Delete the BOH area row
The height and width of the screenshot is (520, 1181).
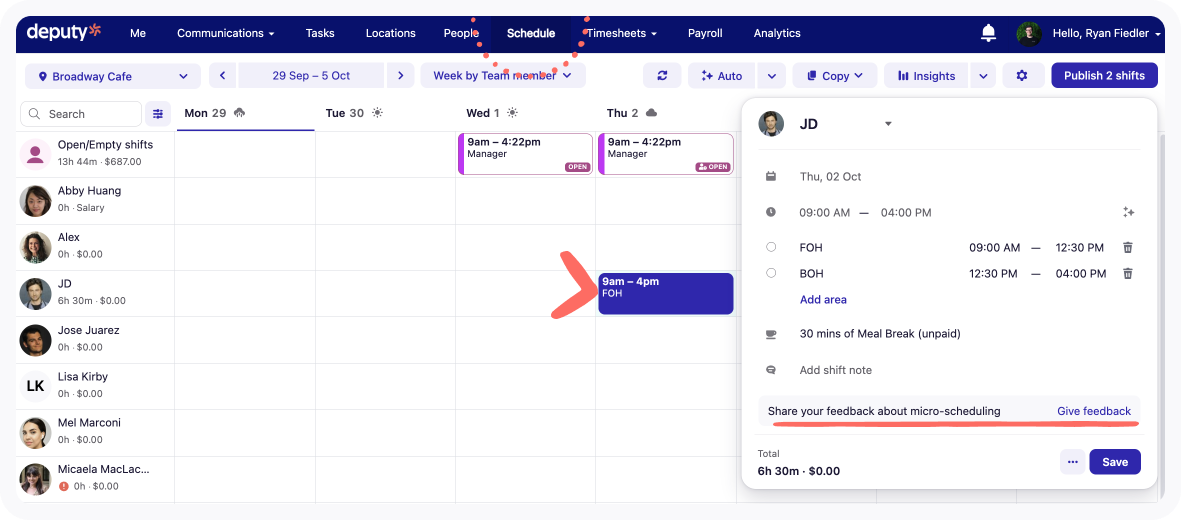(1128, 274)
